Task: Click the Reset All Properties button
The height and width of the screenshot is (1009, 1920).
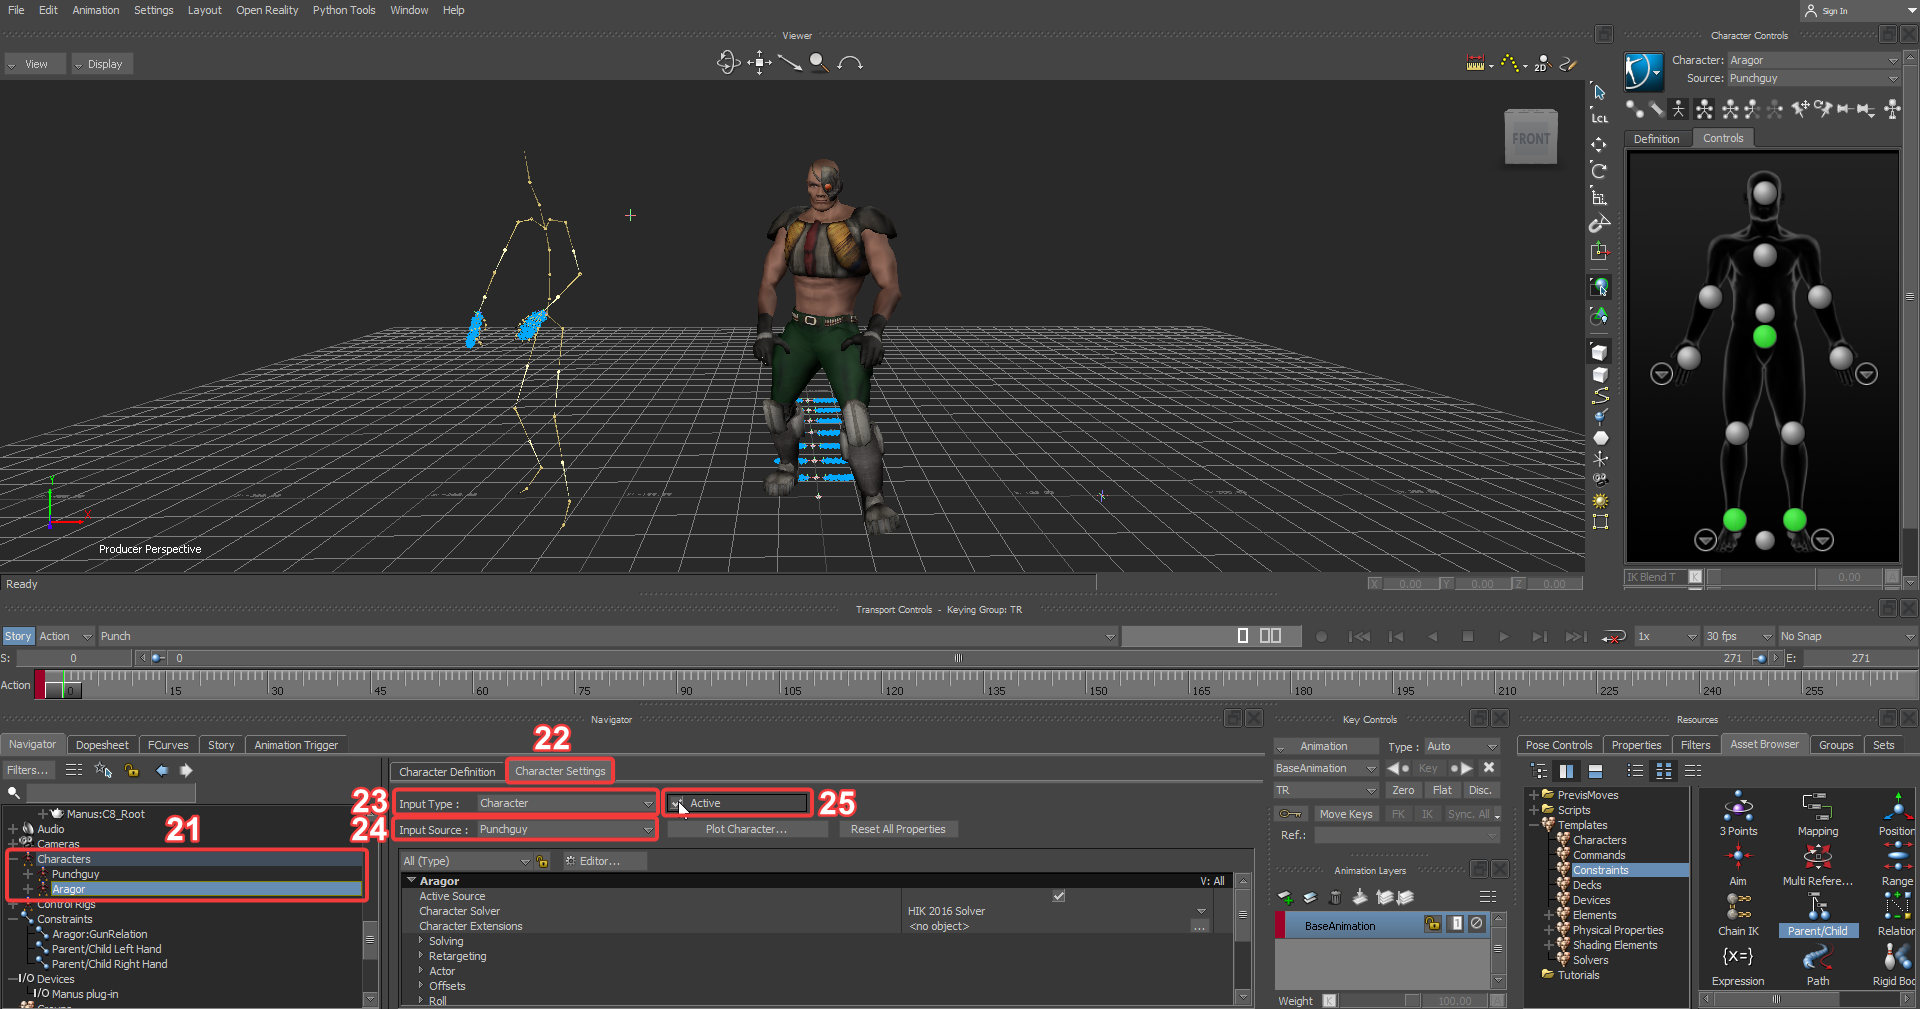Action: click(x=897, y=829)
